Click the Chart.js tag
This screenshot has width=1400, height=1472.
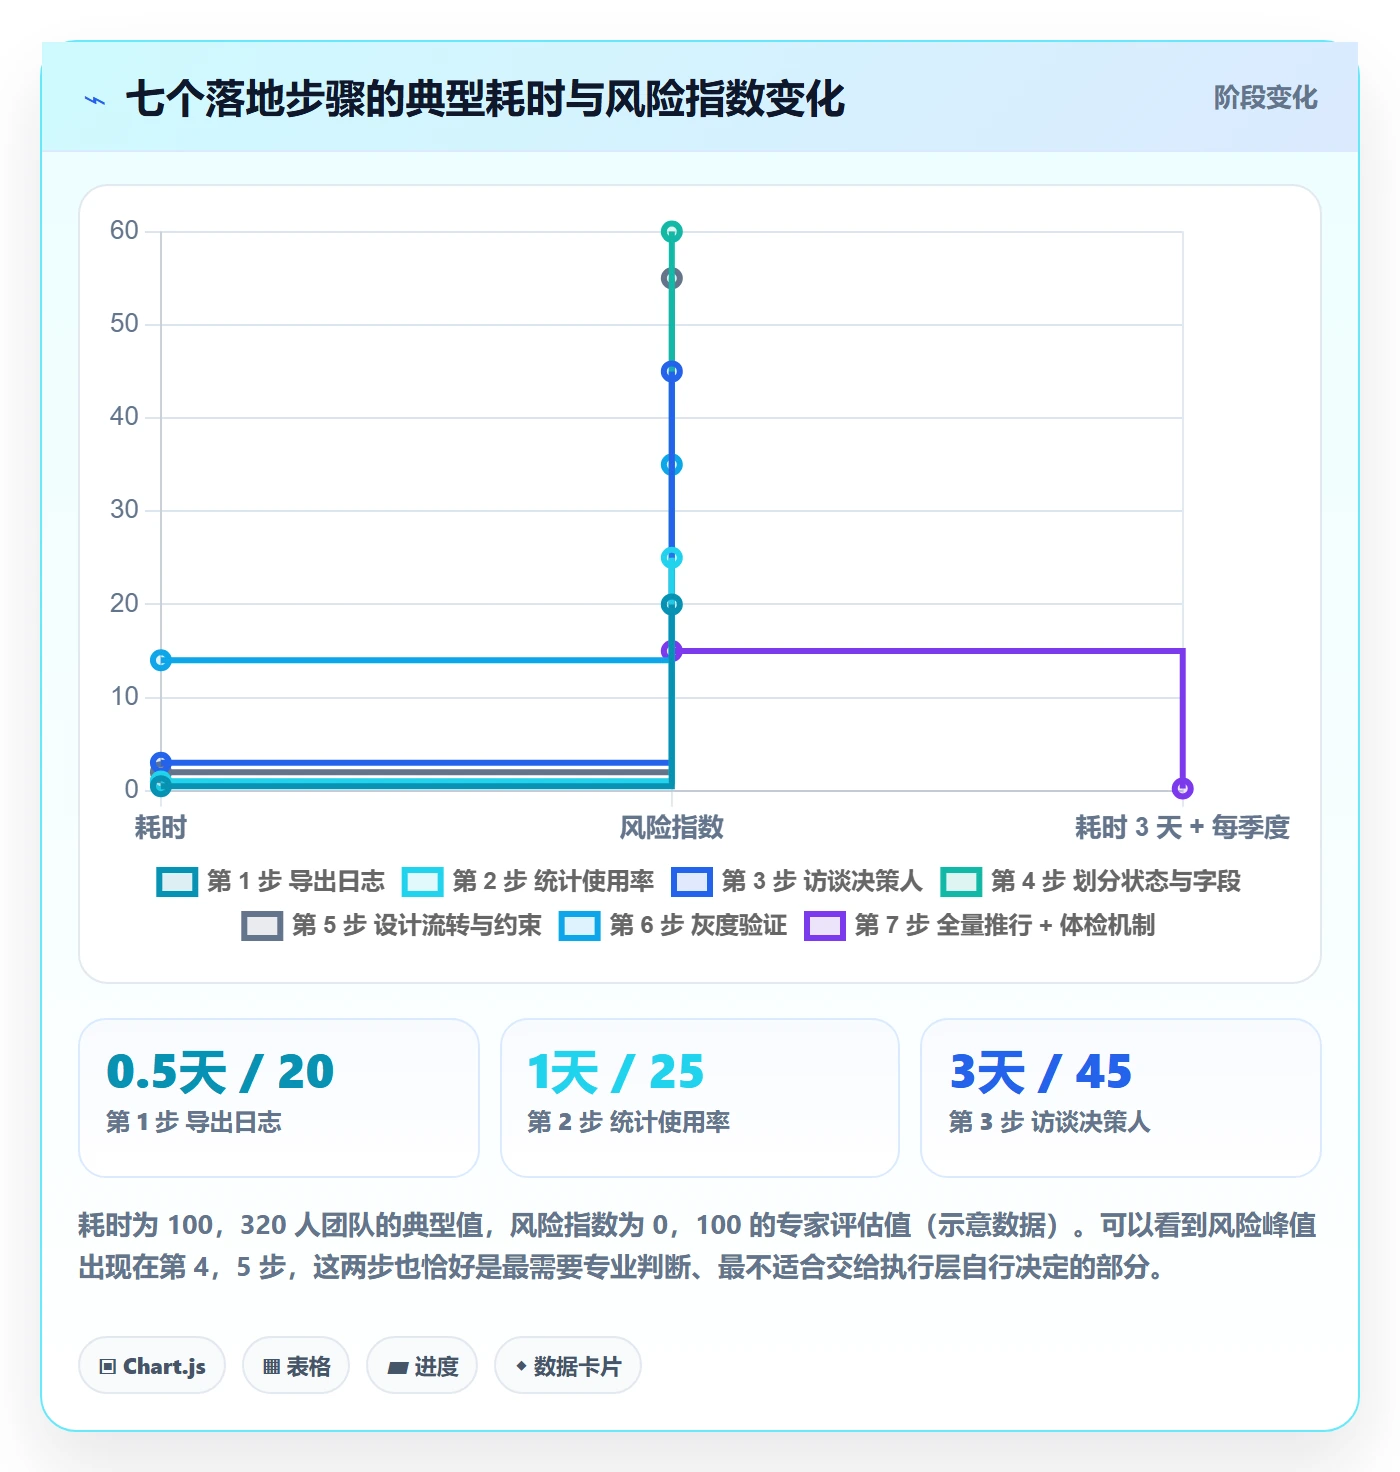click(x=152, y=1365)
